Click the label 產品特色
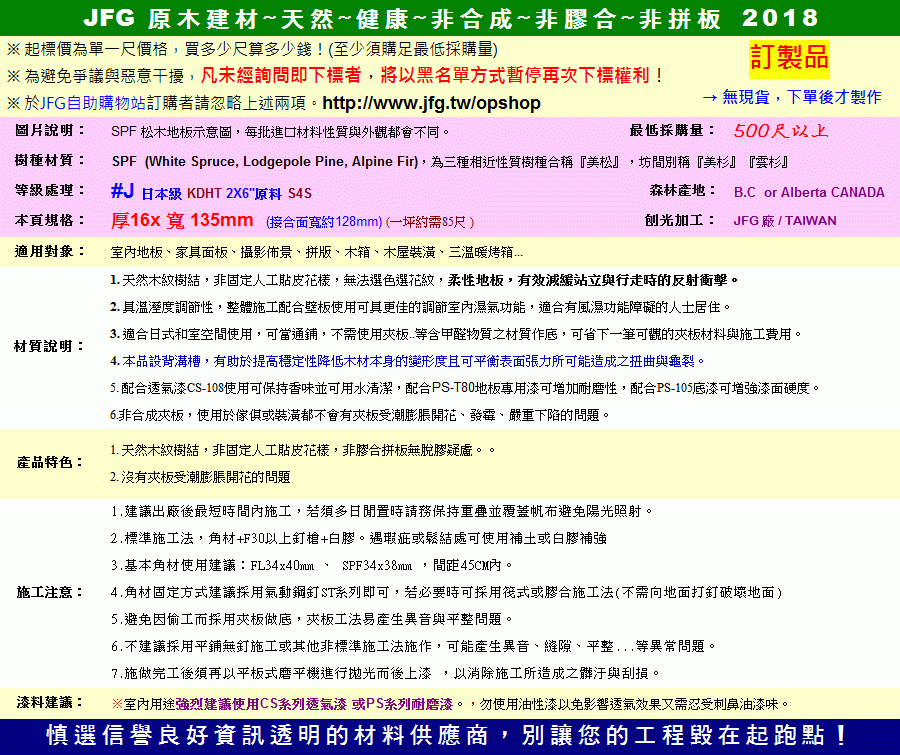 (x=49, y=462)
